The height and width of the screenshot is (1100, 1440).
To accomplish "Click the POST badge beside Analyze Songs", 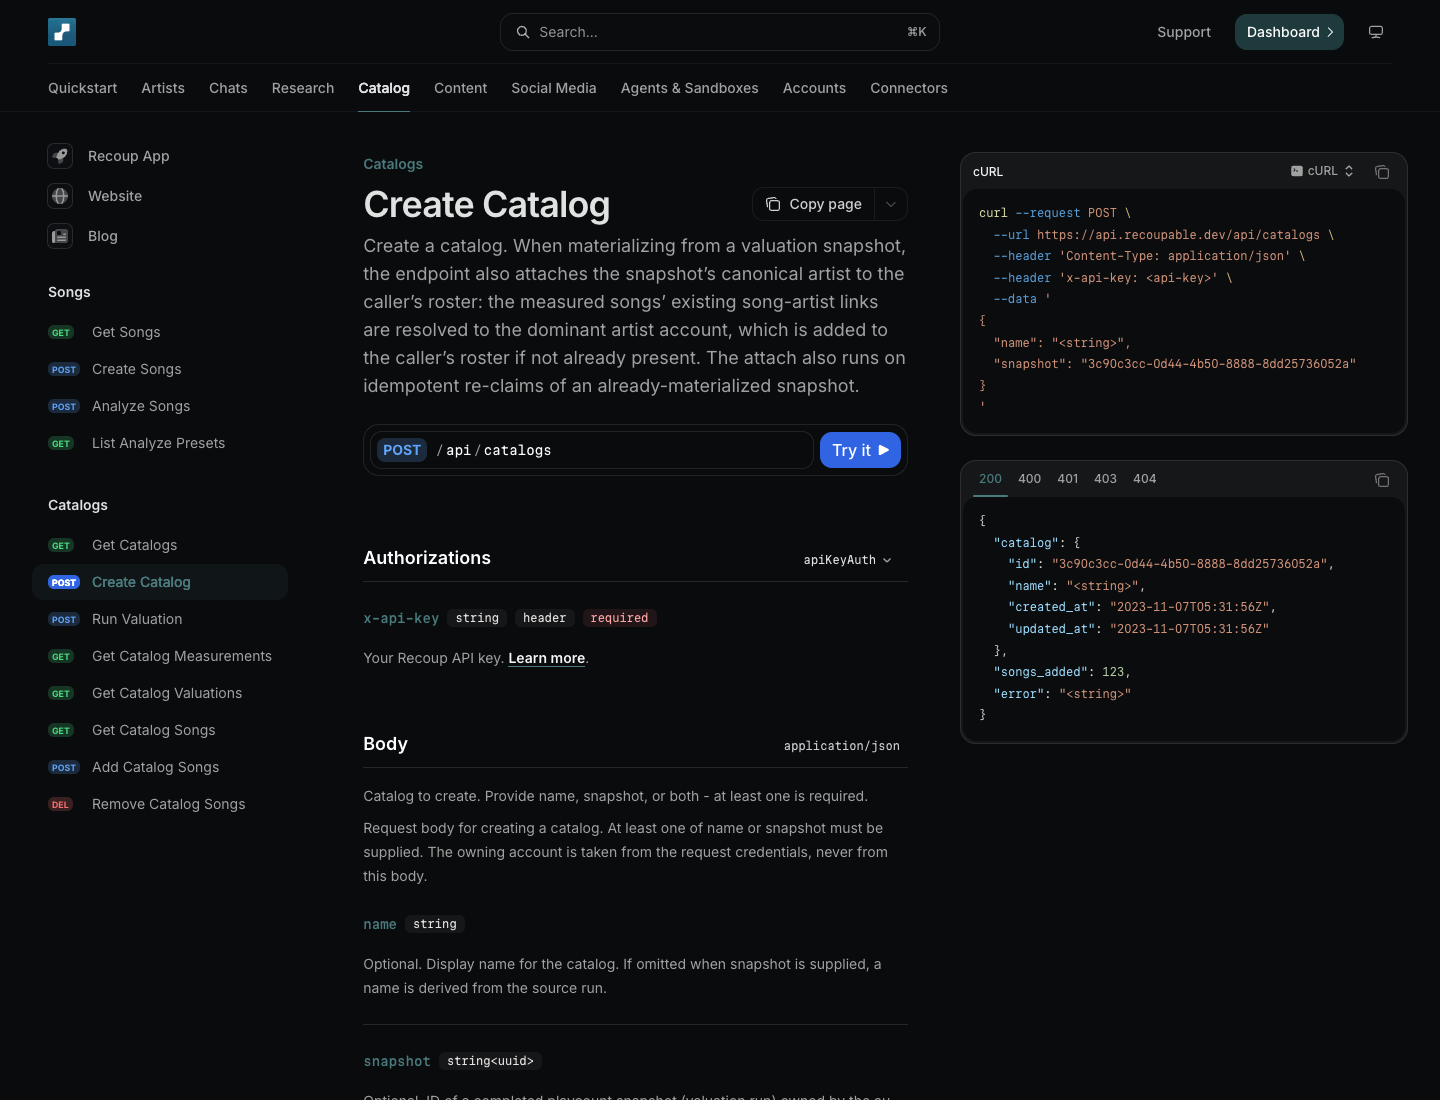I will click(64, 406).
